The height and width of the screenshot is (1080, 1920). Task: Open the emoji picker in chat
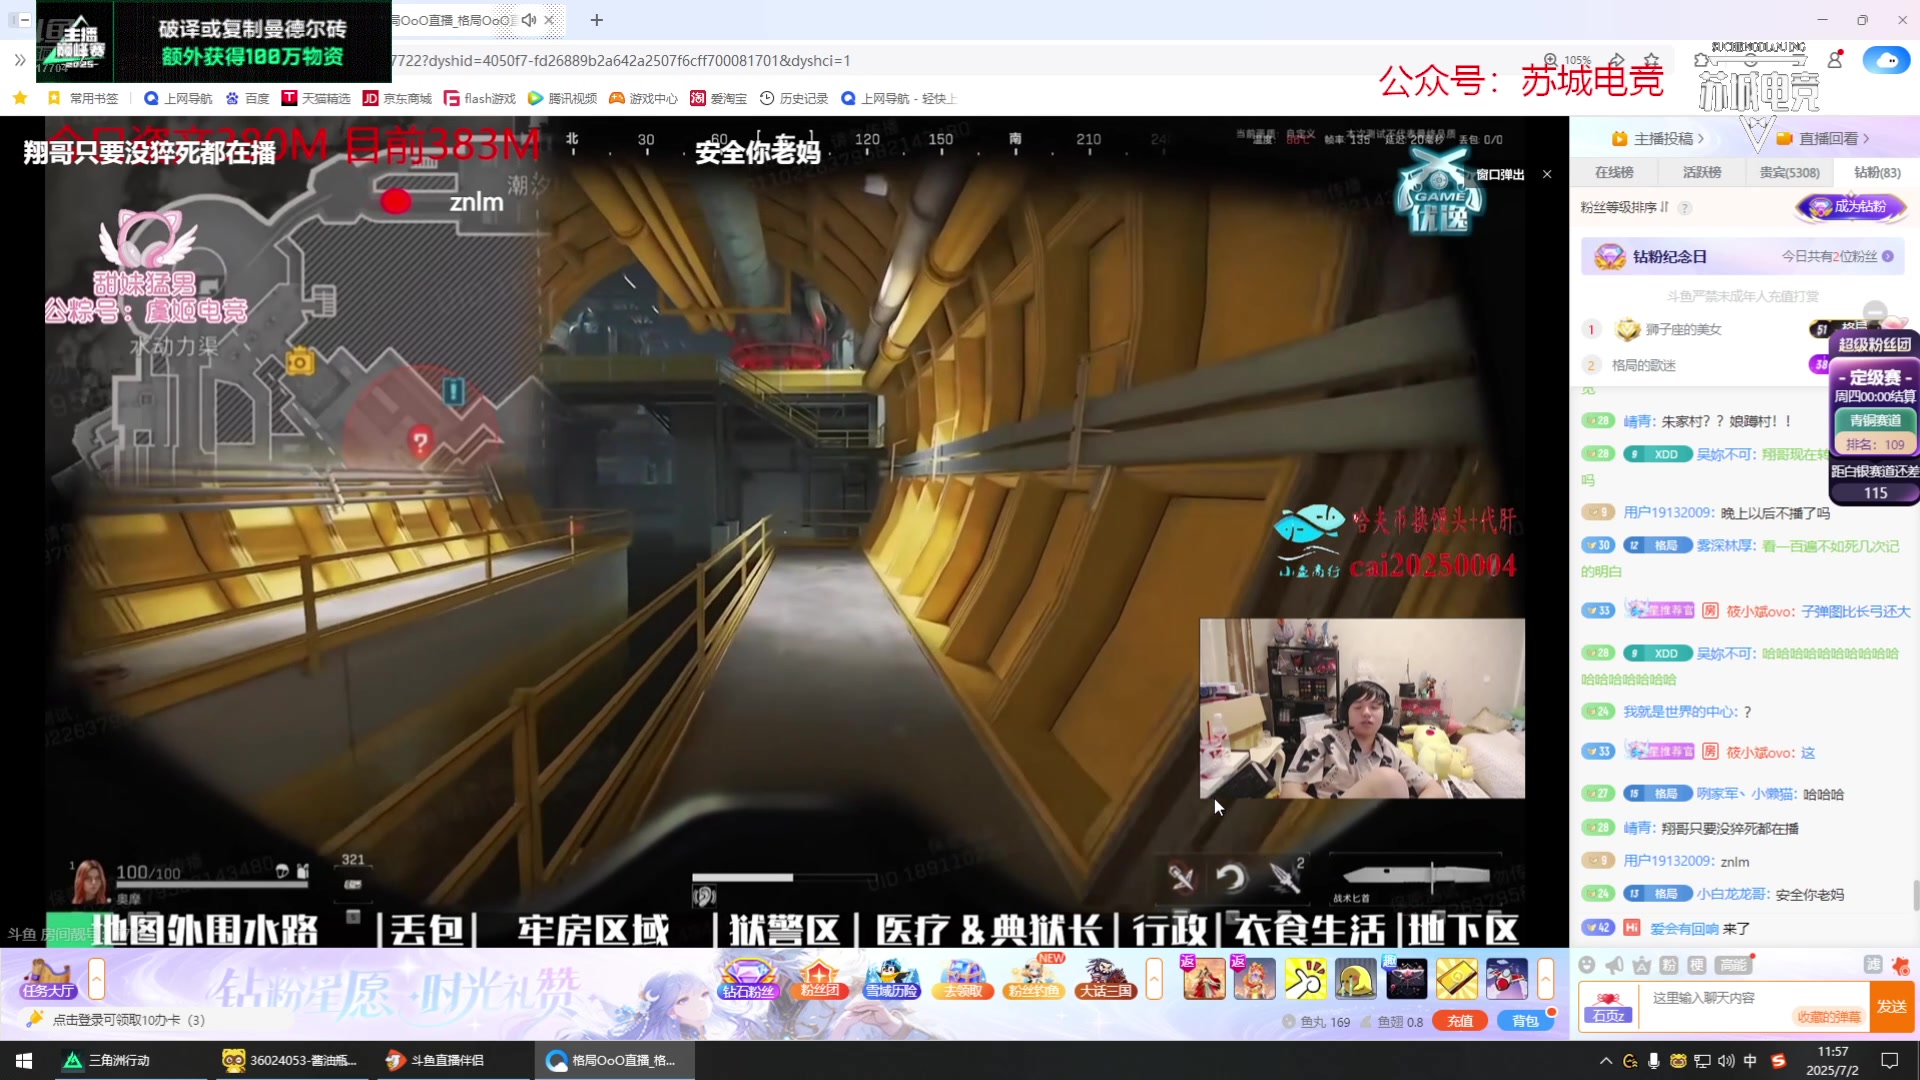1587,965
